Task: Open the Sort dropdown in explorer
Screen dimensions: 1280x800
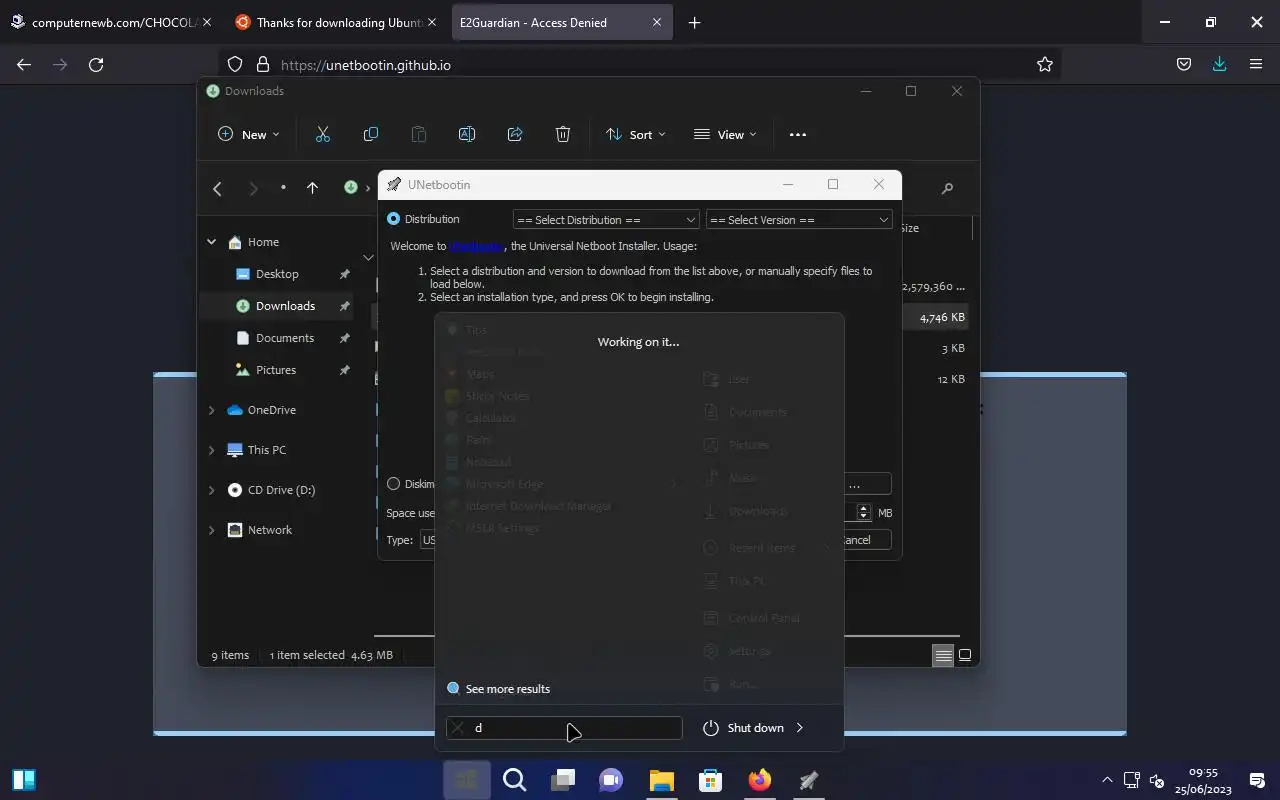Action: click(636, 134)
